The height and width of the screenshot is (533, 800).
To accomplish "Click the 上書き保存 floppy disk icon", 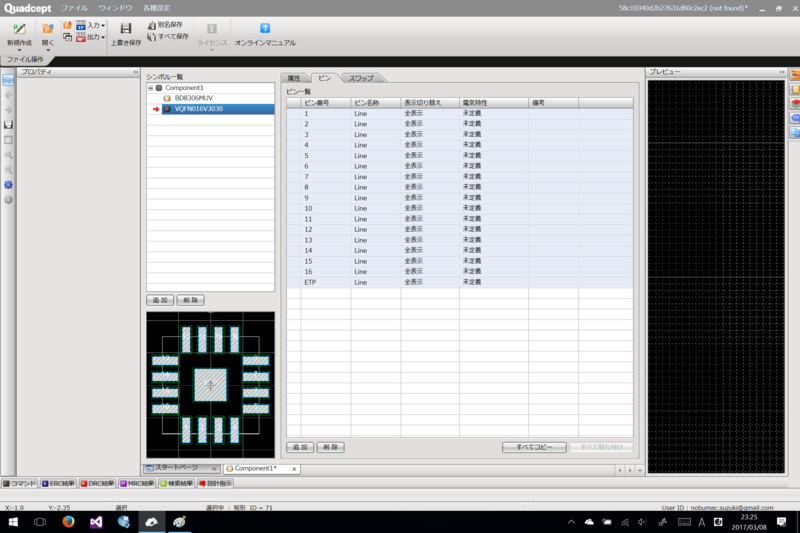I will [x=126, y=29].
